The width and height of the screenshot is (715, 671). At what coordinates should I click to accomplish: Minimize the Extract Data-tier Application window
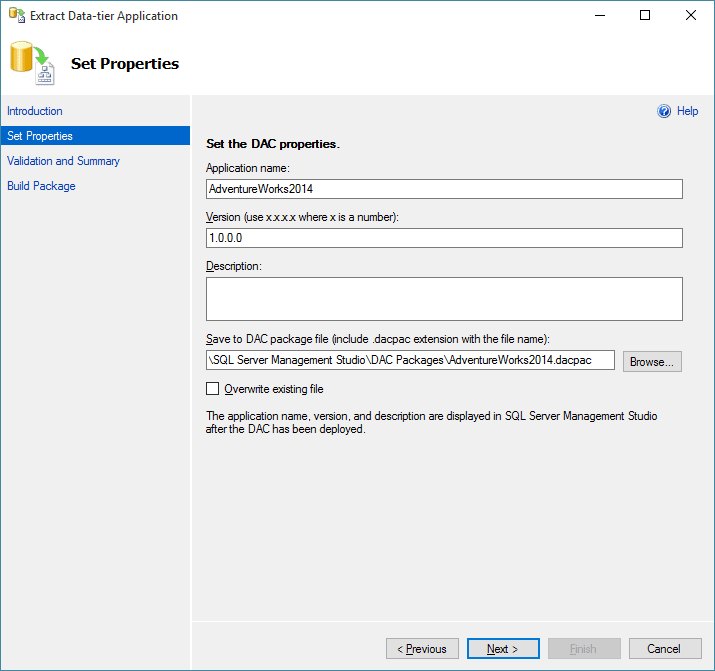point(600,15)
